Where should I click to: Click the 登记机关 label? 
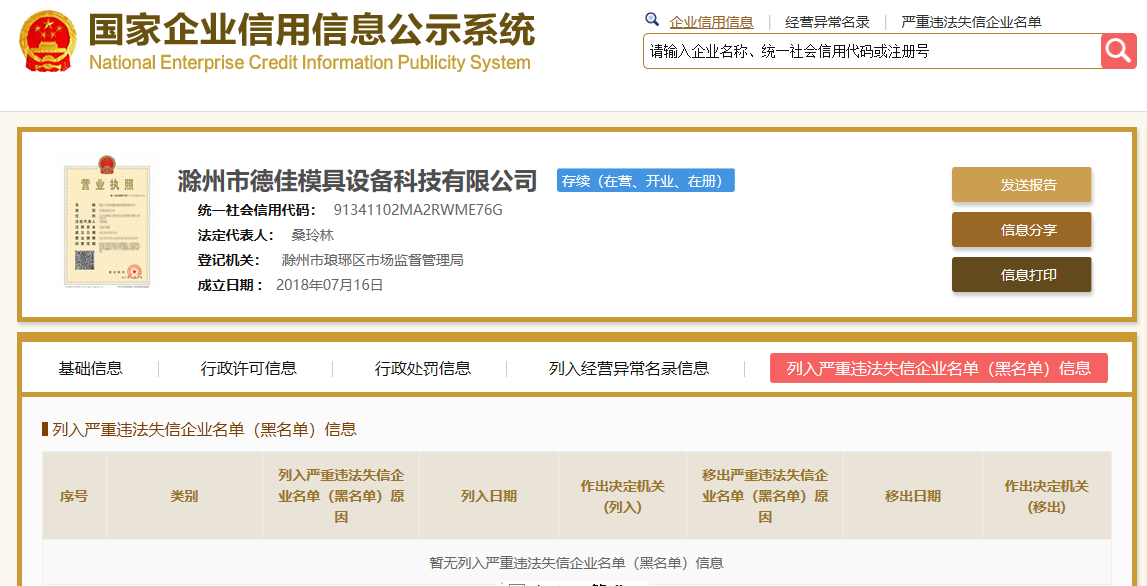(229, 260)
